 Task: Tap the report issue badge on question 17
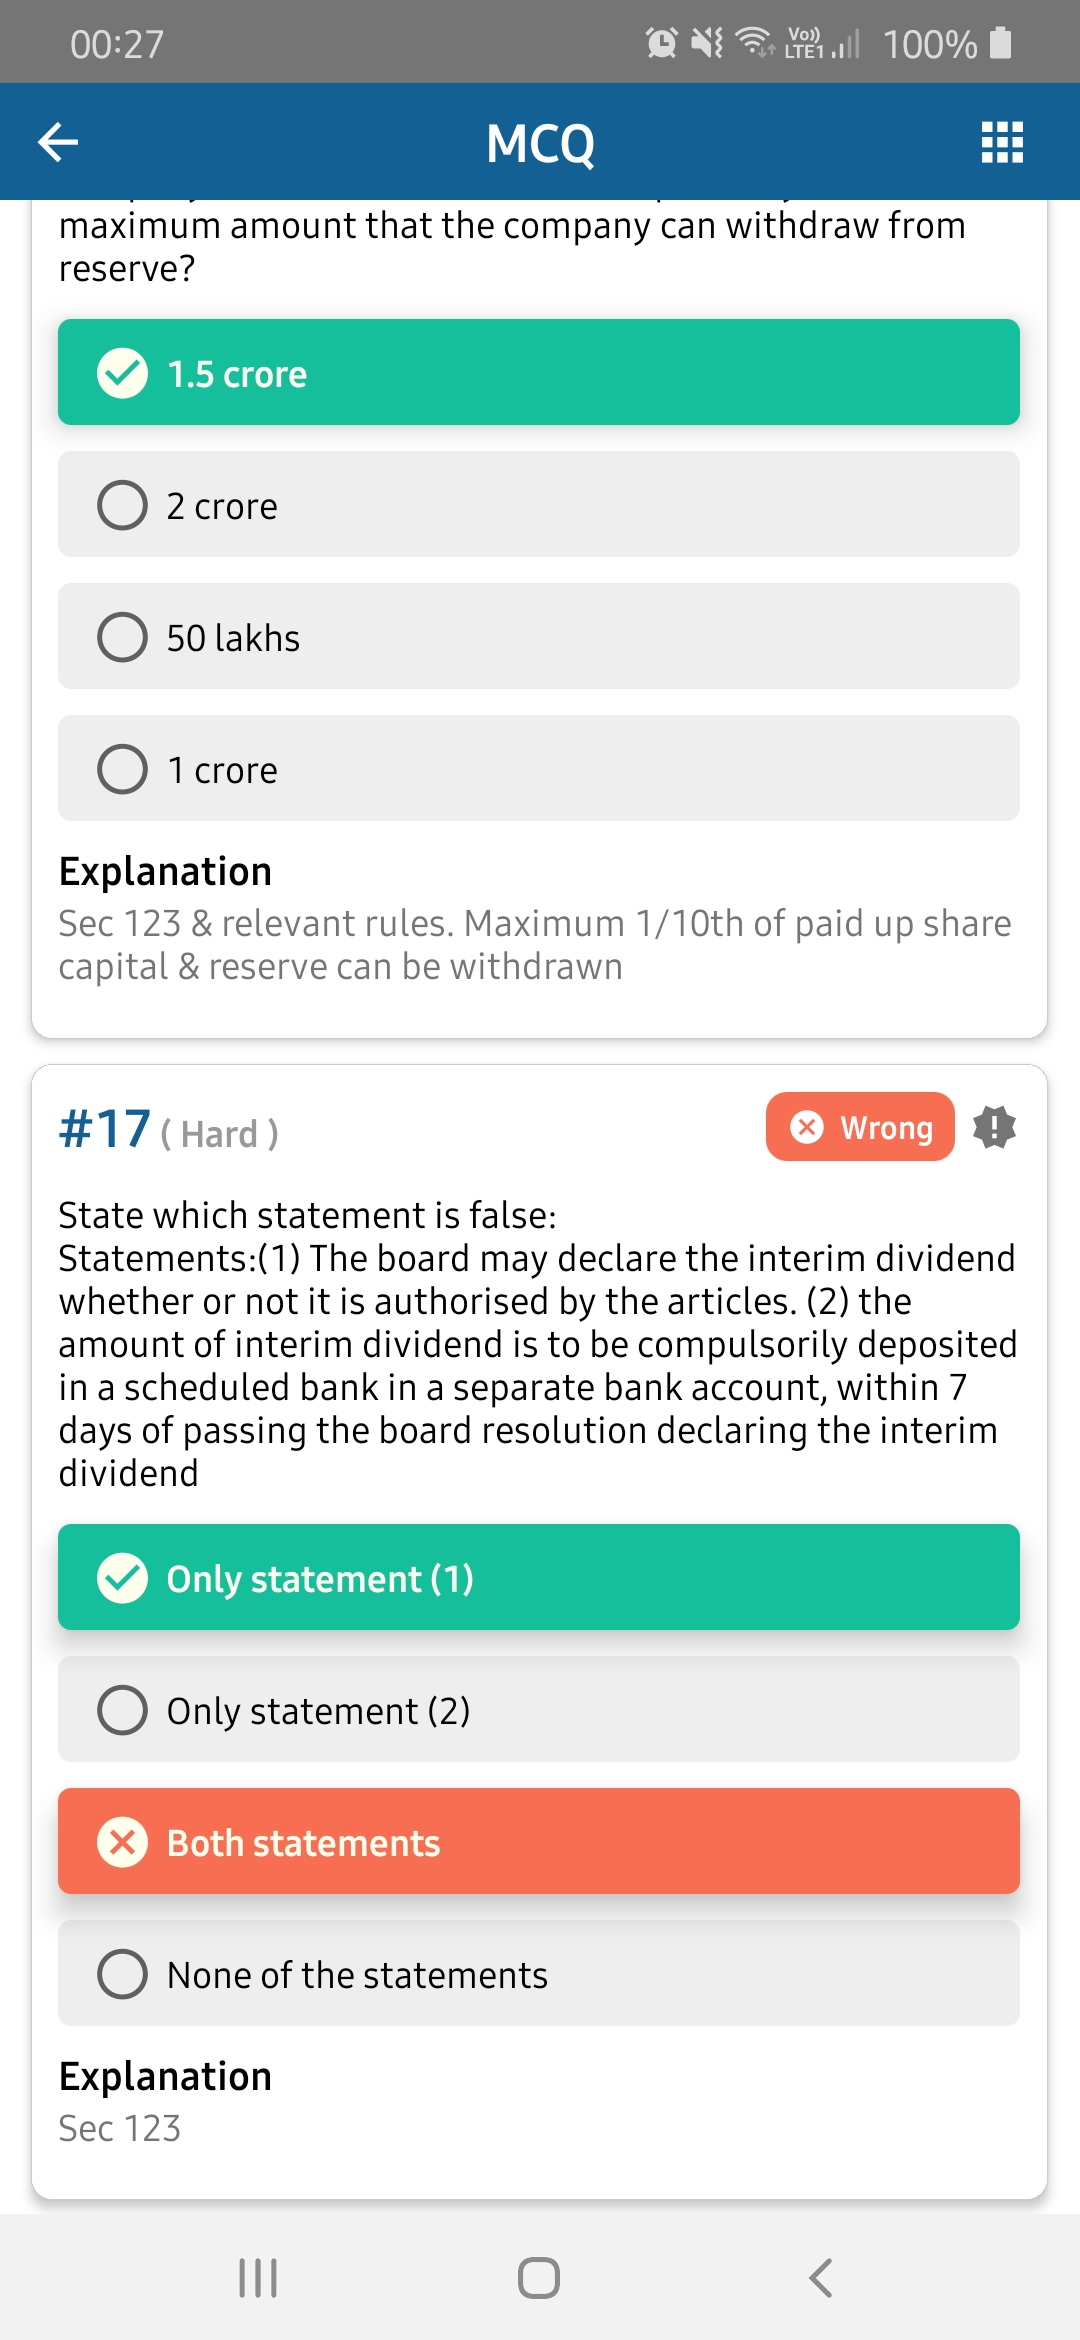pyautogui.click(x=994, y=1127)
